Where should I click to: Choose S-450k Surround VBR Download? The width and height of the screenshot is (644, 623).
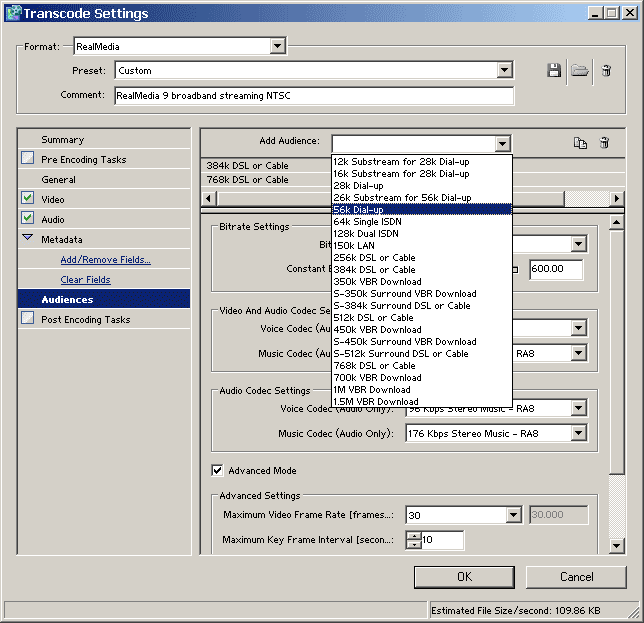click(422, 342)
